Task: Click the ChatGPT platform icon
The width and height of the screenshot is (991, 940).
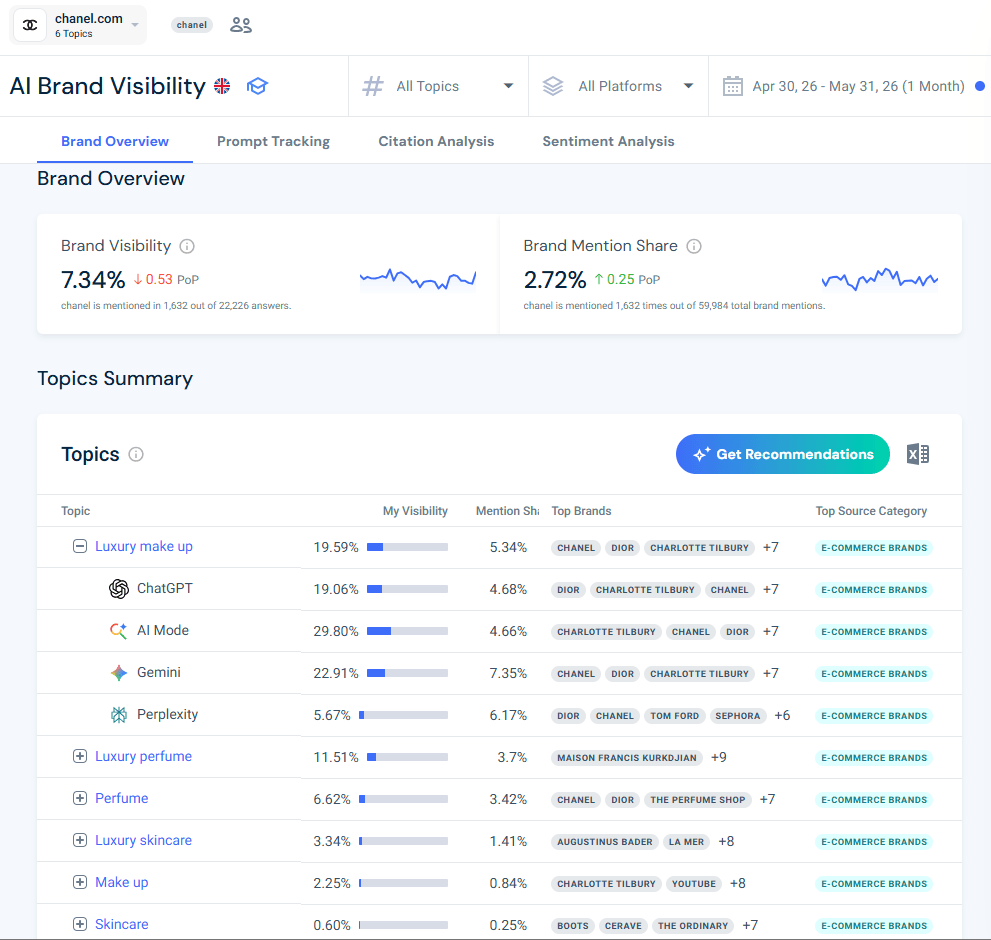Action: [119, 589]
